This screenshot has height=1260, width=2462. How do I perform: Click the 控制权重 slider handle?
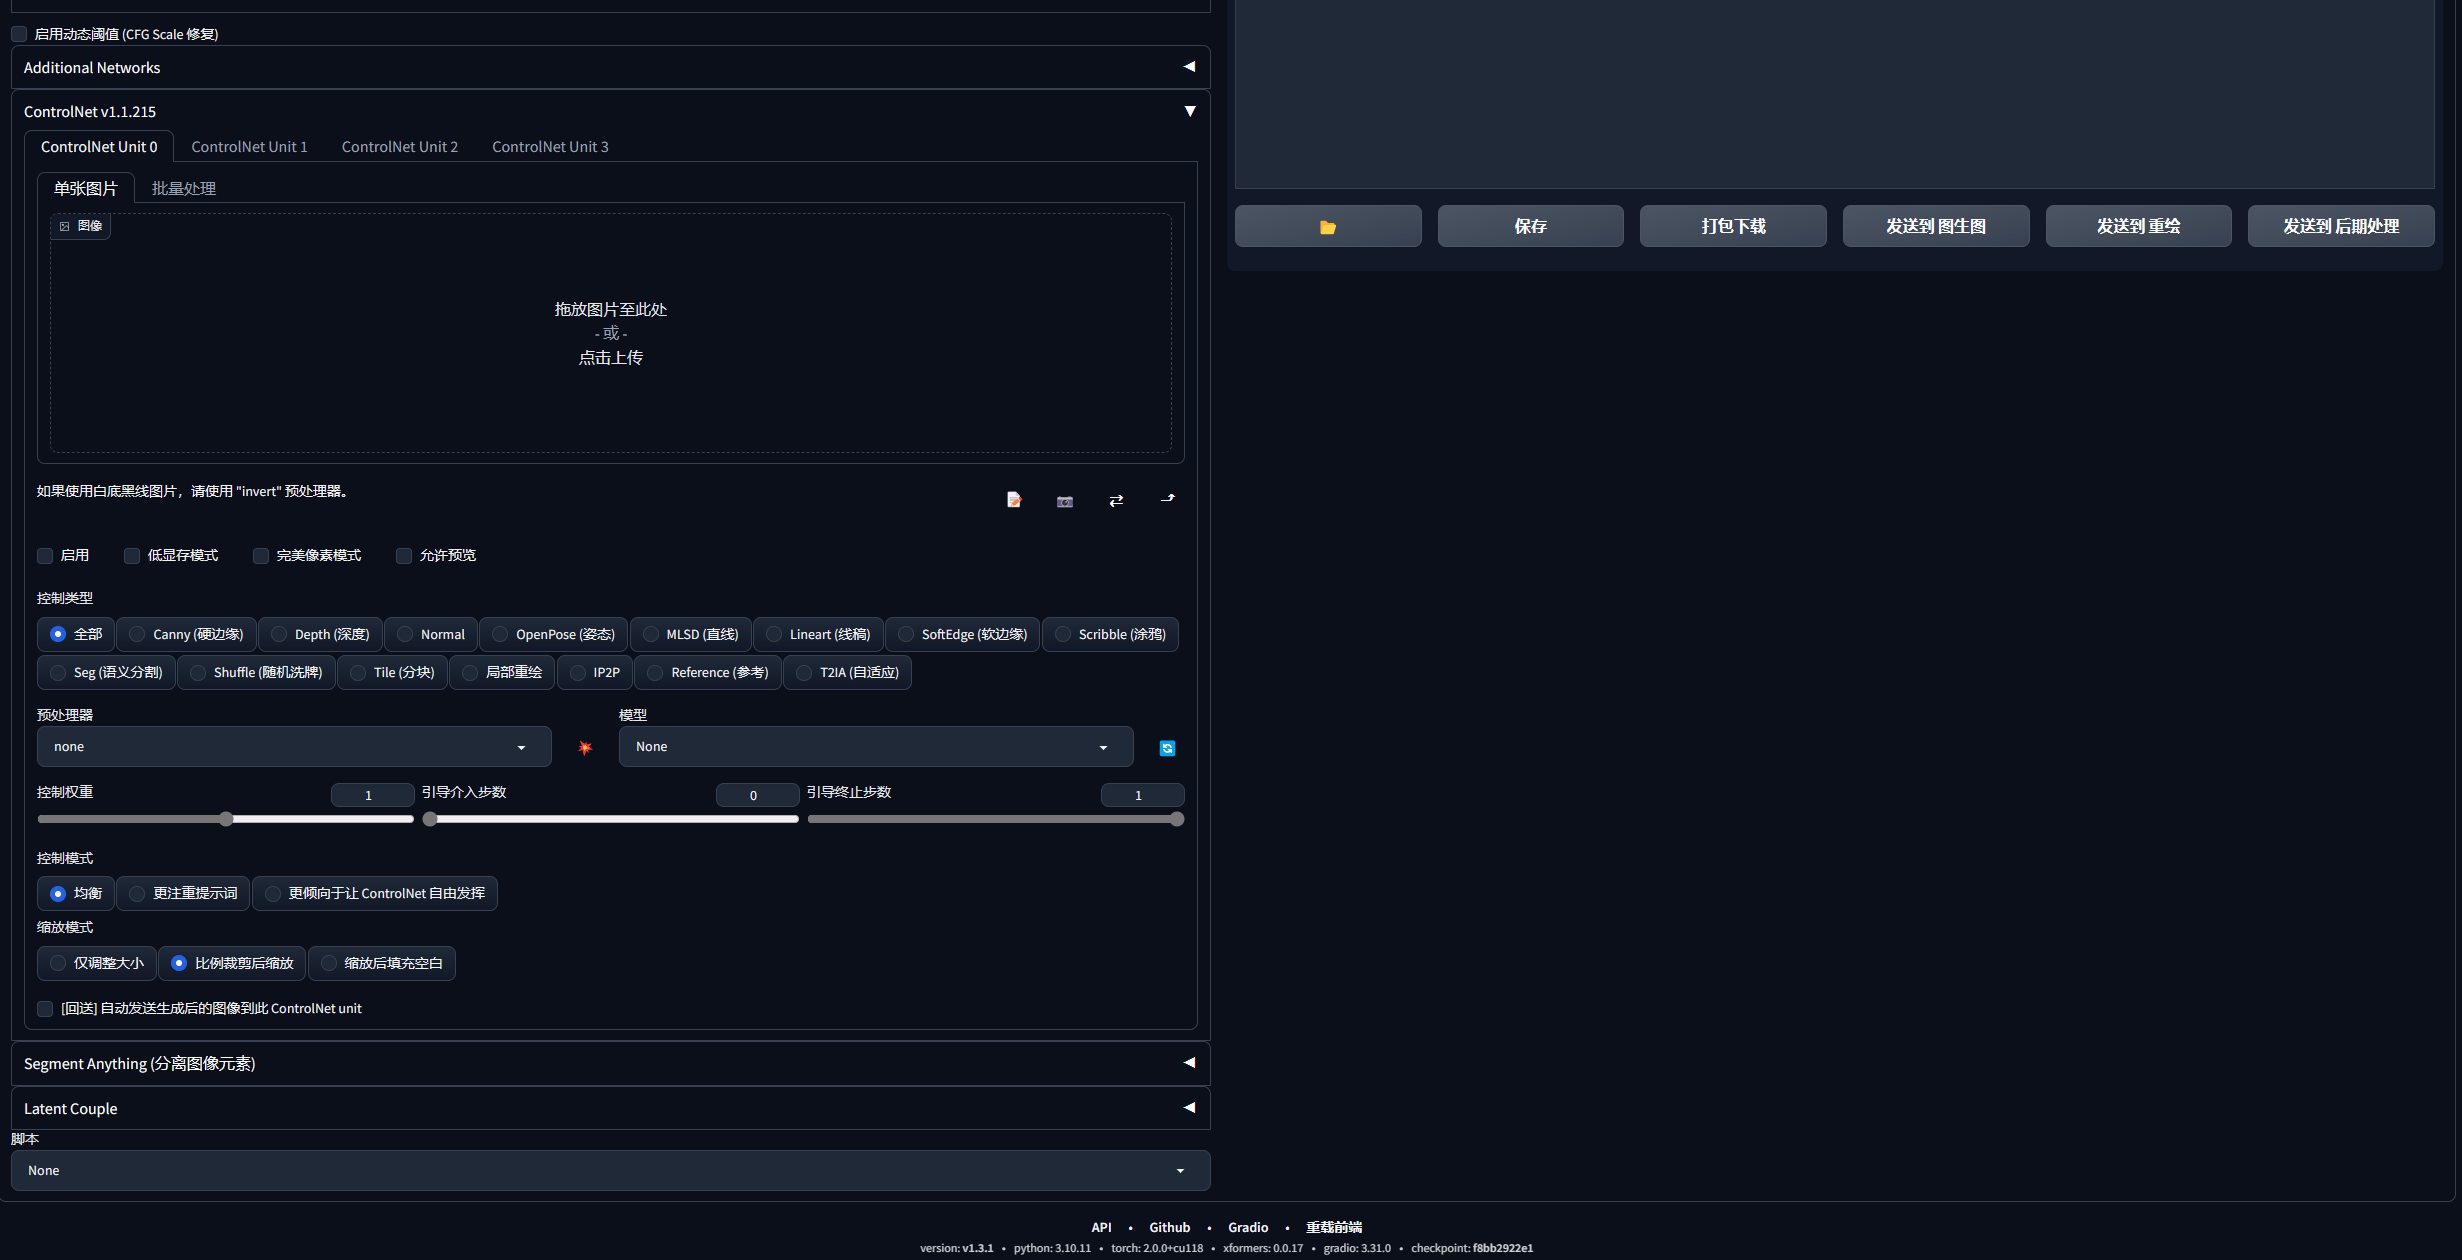[x=226, y=819]
